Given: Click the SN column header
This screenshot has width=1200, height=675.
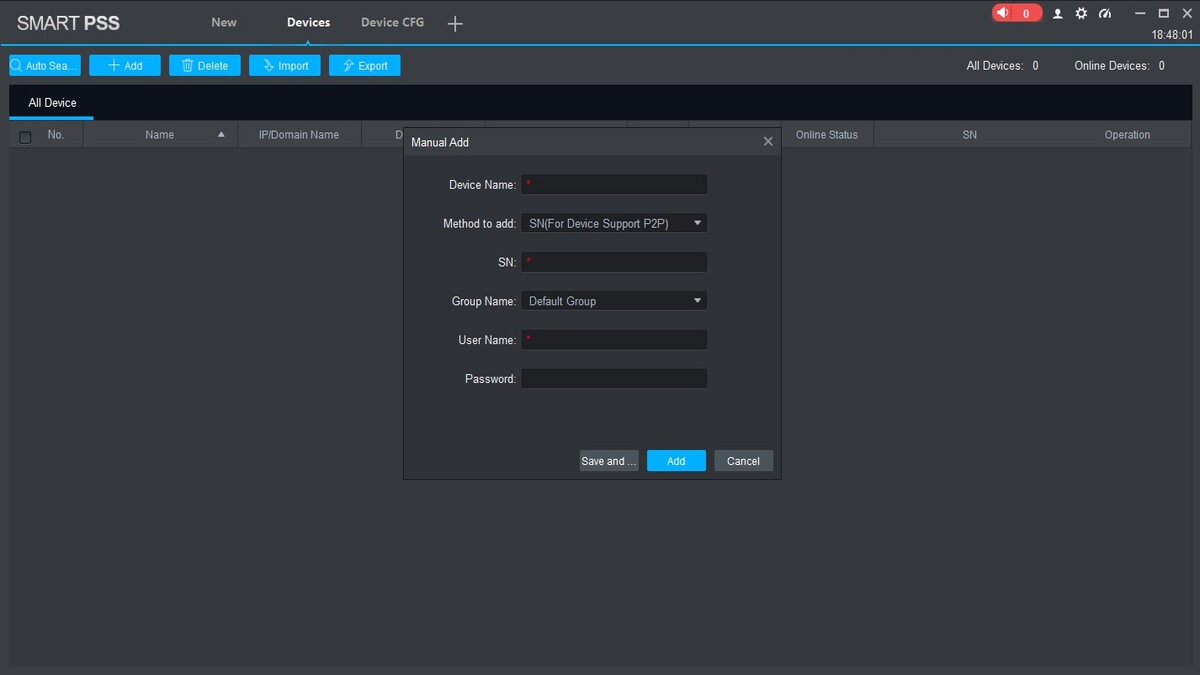Looking at the screenshot, I should click(969, 135).
